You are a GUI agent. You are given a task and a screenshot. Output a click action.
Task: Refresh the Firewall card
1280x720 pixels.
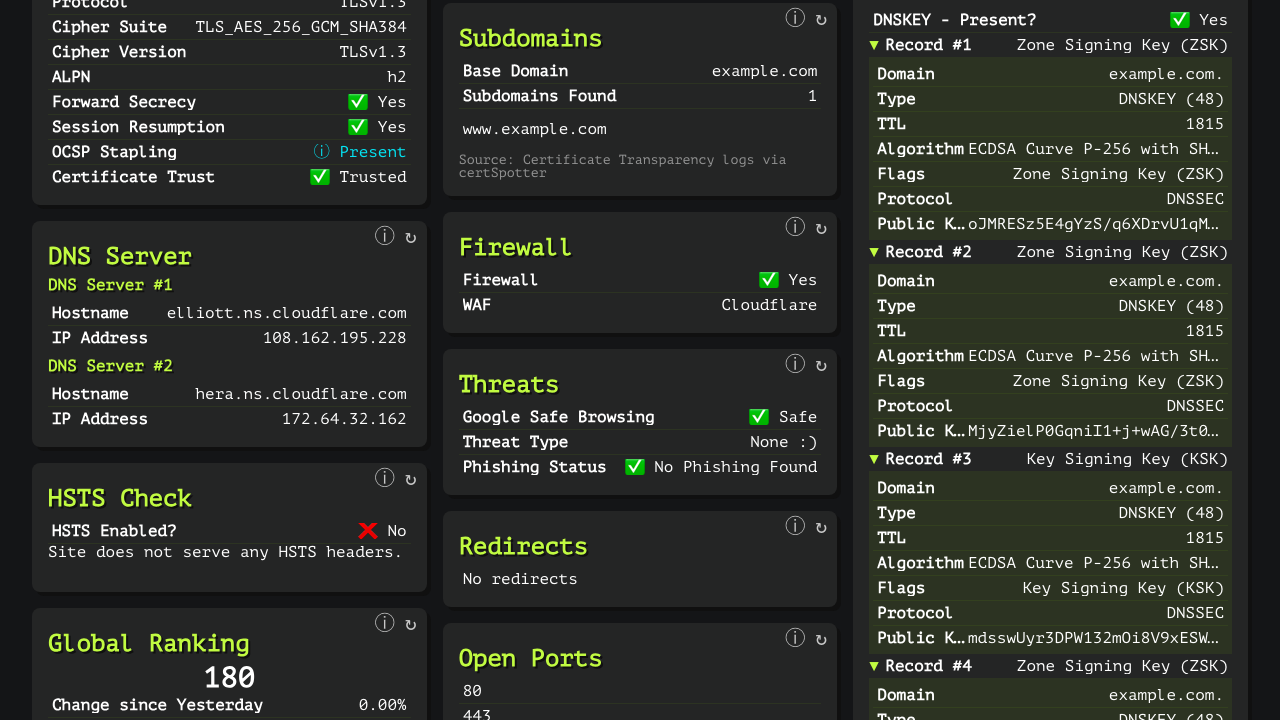coord(821,228)
